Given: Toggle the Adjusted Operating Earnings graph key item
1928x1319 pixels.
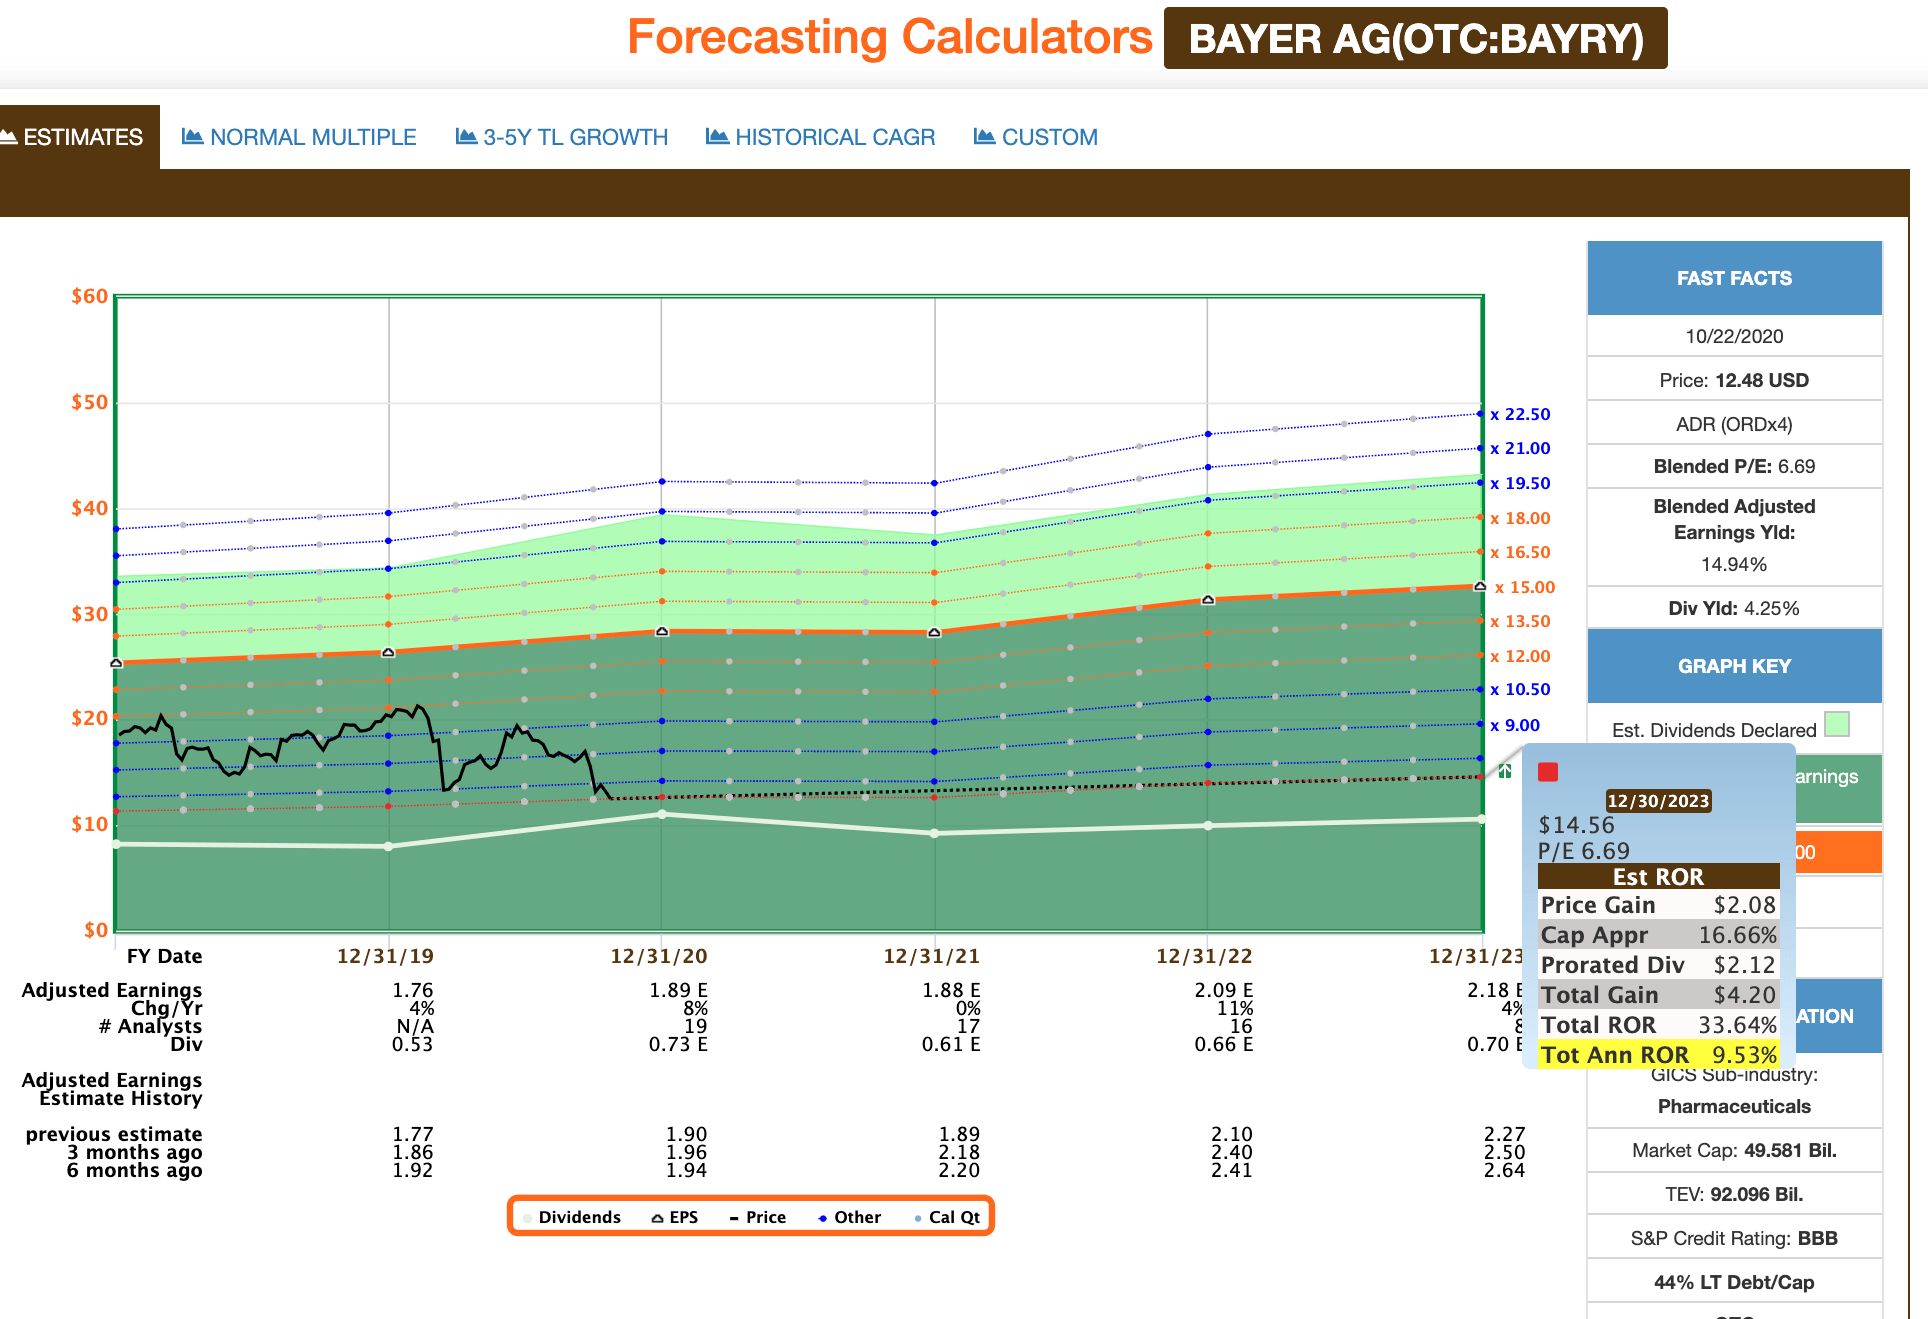Looking at the screenshot, I should click(1838, 788).
